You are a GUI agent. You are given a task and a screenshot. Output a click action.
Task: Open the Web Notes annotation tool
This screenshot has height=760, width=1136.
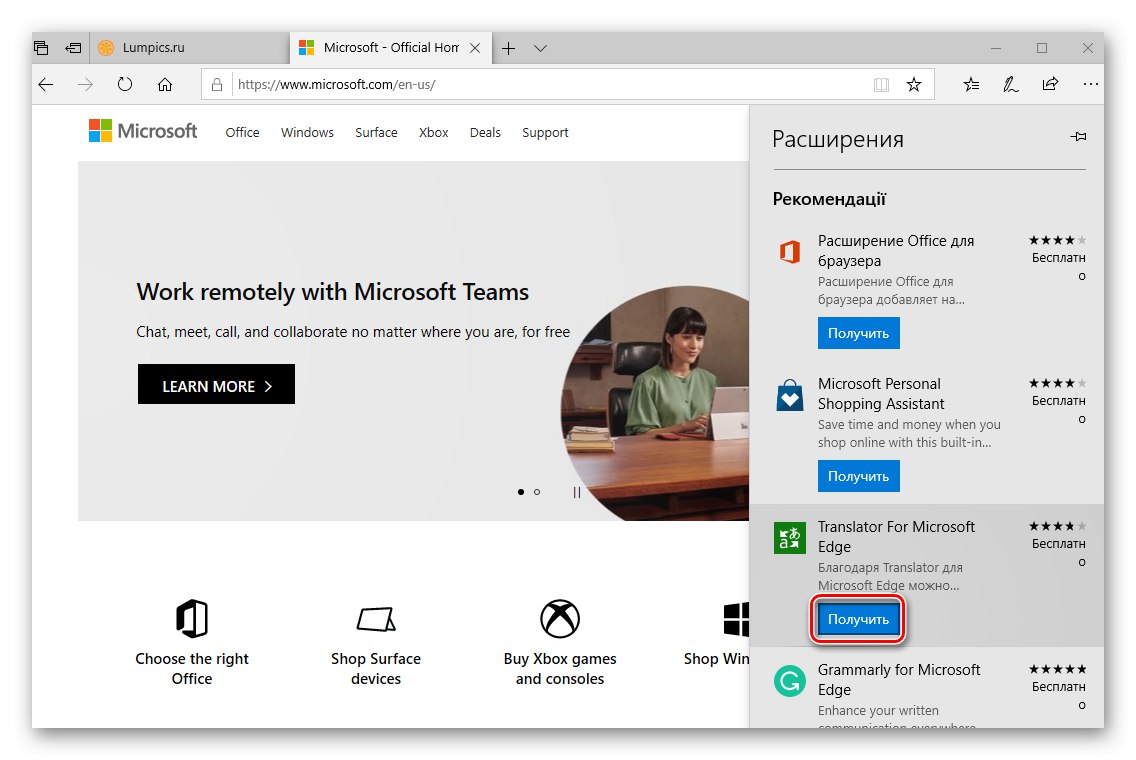[1010, 85]
